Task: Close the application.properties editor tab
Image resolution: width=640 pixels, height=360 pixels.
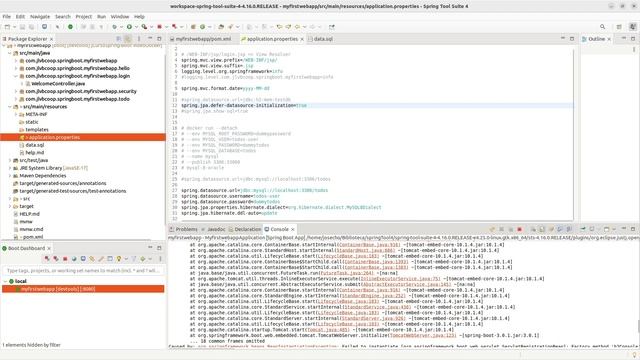Action: point(302,39)
